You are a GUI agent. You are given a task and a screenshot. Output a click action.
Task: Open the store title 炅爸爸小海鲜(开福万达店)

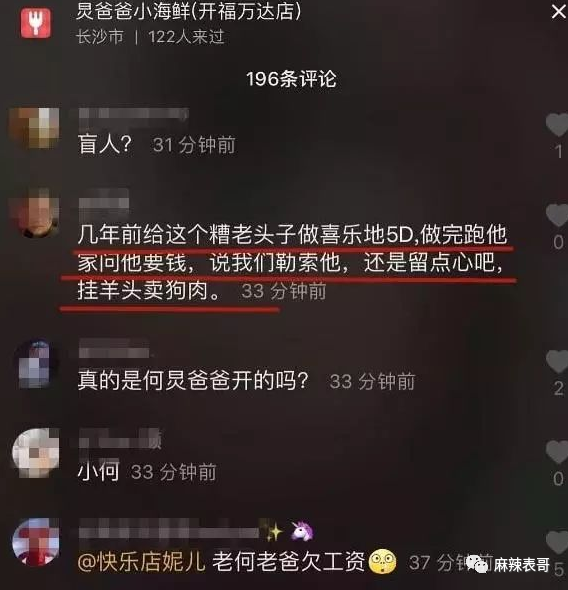click(188, 11)
